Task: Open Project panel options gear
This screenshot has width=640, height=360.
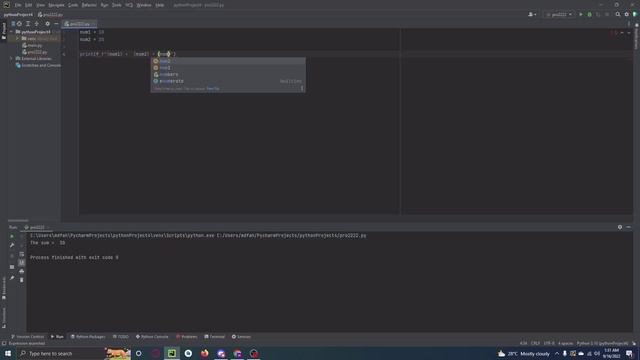Action: tap(47, 24)
